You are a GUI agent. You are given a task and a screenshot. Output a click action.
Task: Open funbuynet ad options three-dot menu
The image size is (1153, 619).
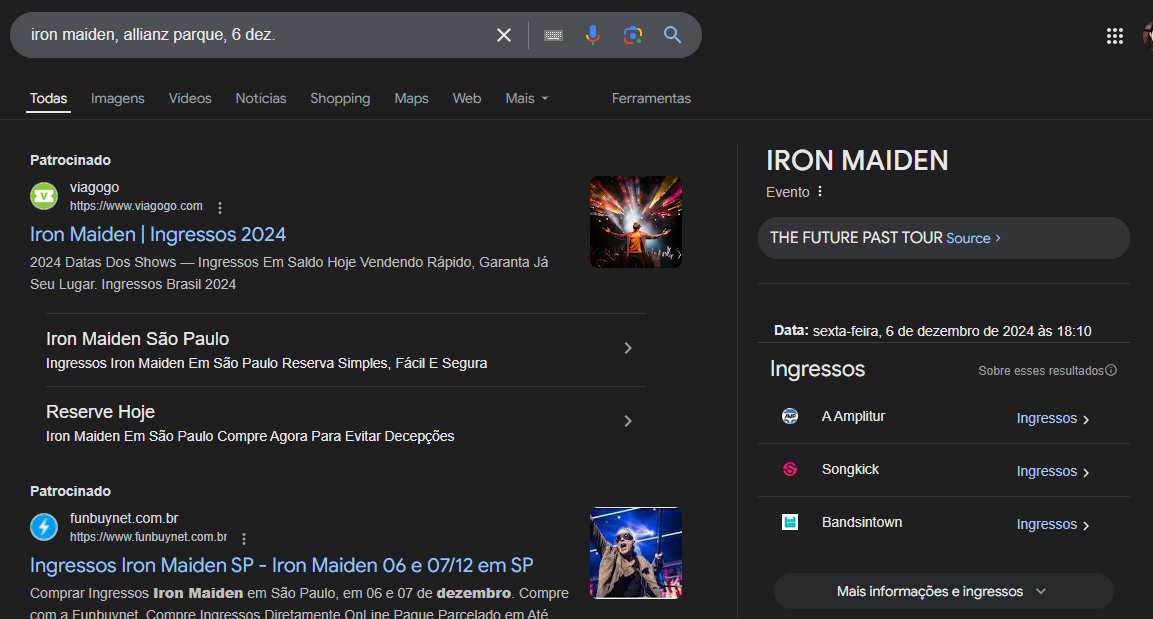[x=244, y=539]
